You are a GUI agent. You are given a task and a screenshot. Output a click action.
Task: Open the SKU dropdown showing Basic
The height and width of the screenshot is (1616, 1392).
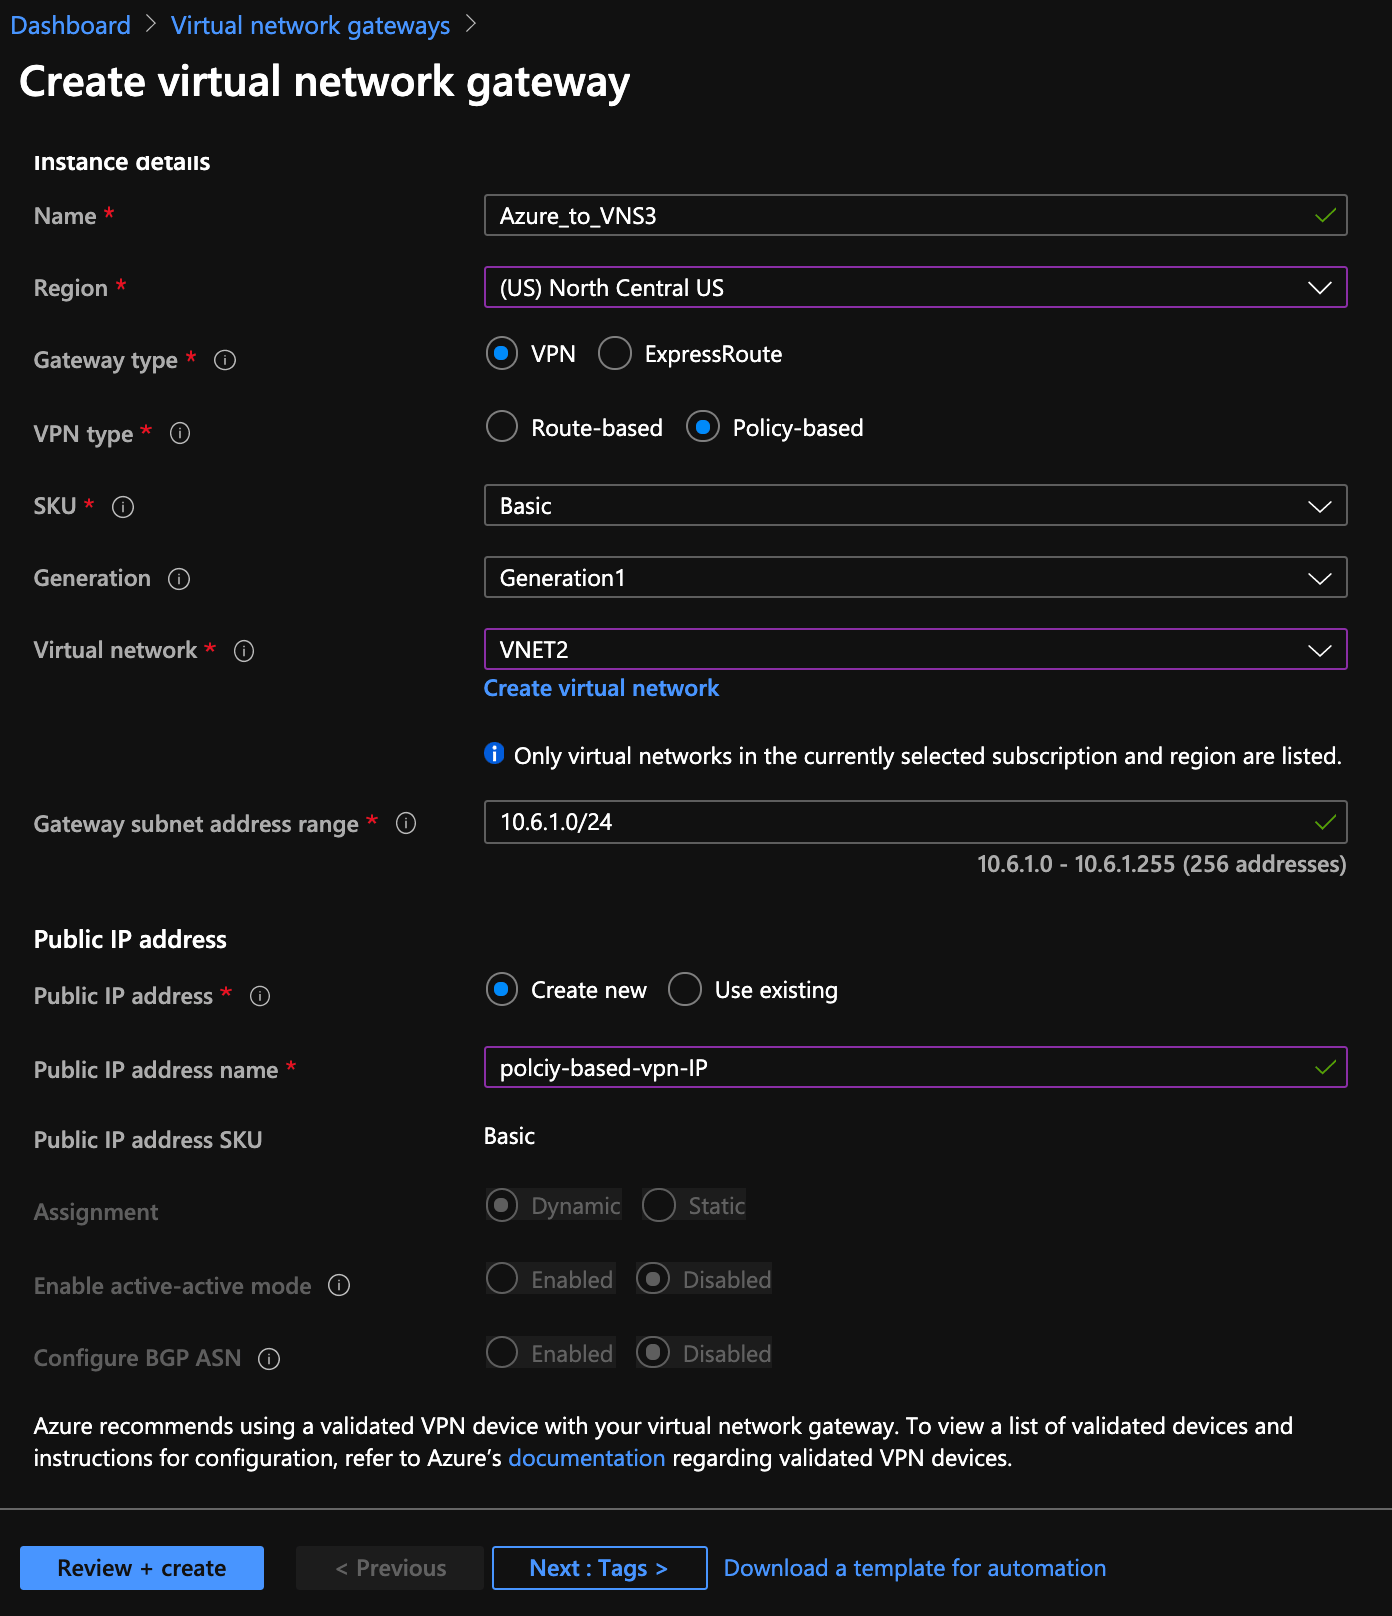(x=916, y=505)
